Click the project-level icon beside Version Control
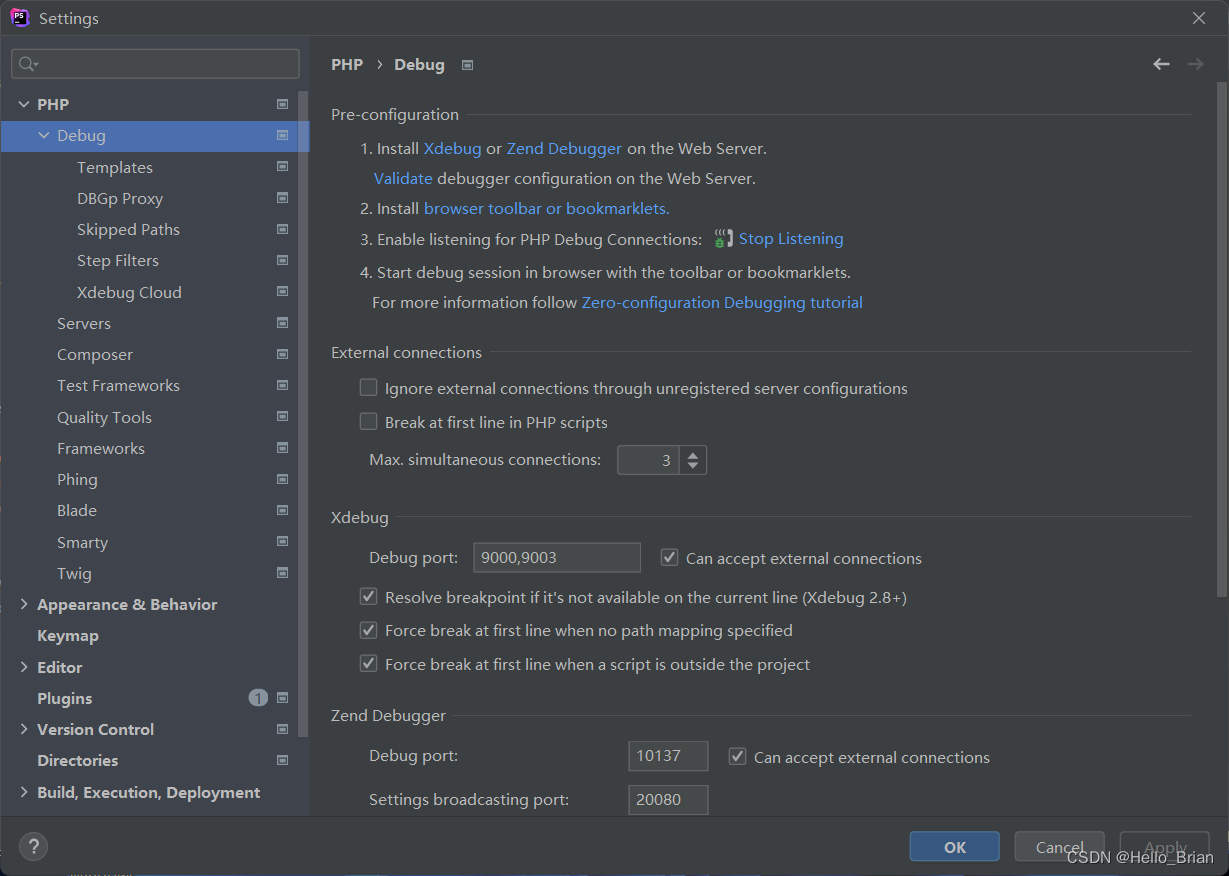The width and height of the screenshot is (1229, 876). pyautogui.click(x=283, y=729)
